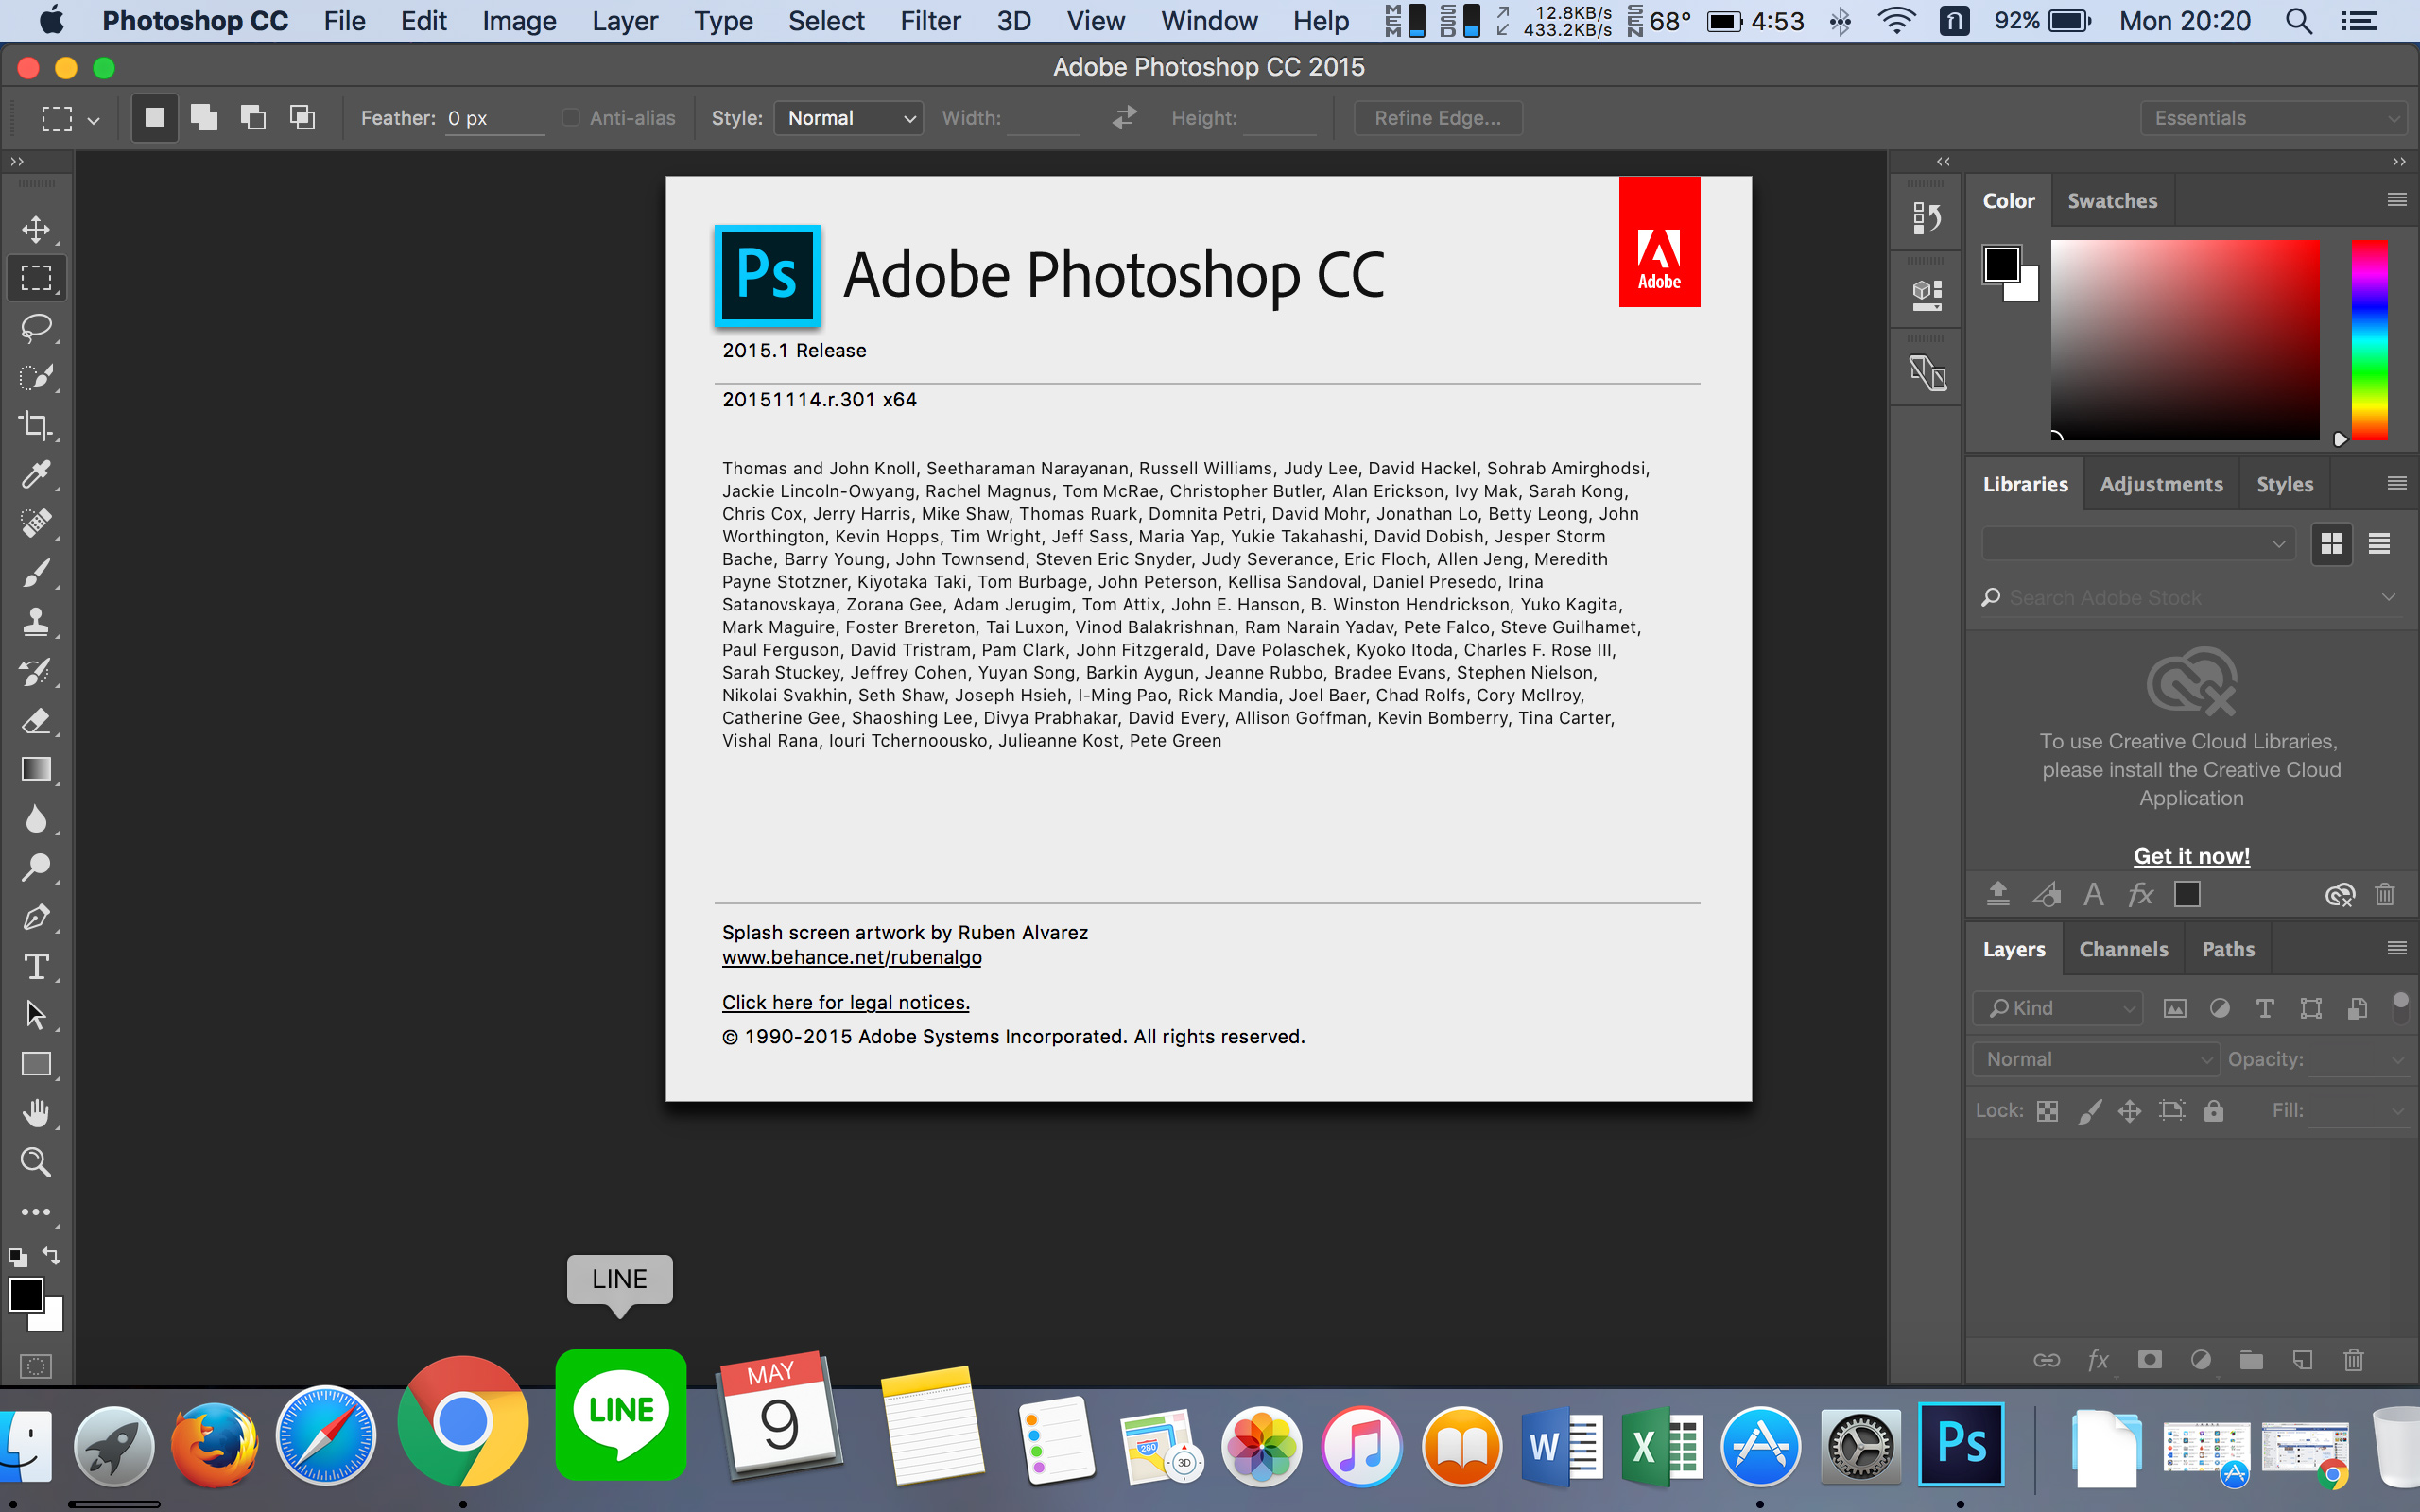This screenshot has height=1512, width=2420.
Task: Click the Refine Edge button
Action: (1438, 118)
